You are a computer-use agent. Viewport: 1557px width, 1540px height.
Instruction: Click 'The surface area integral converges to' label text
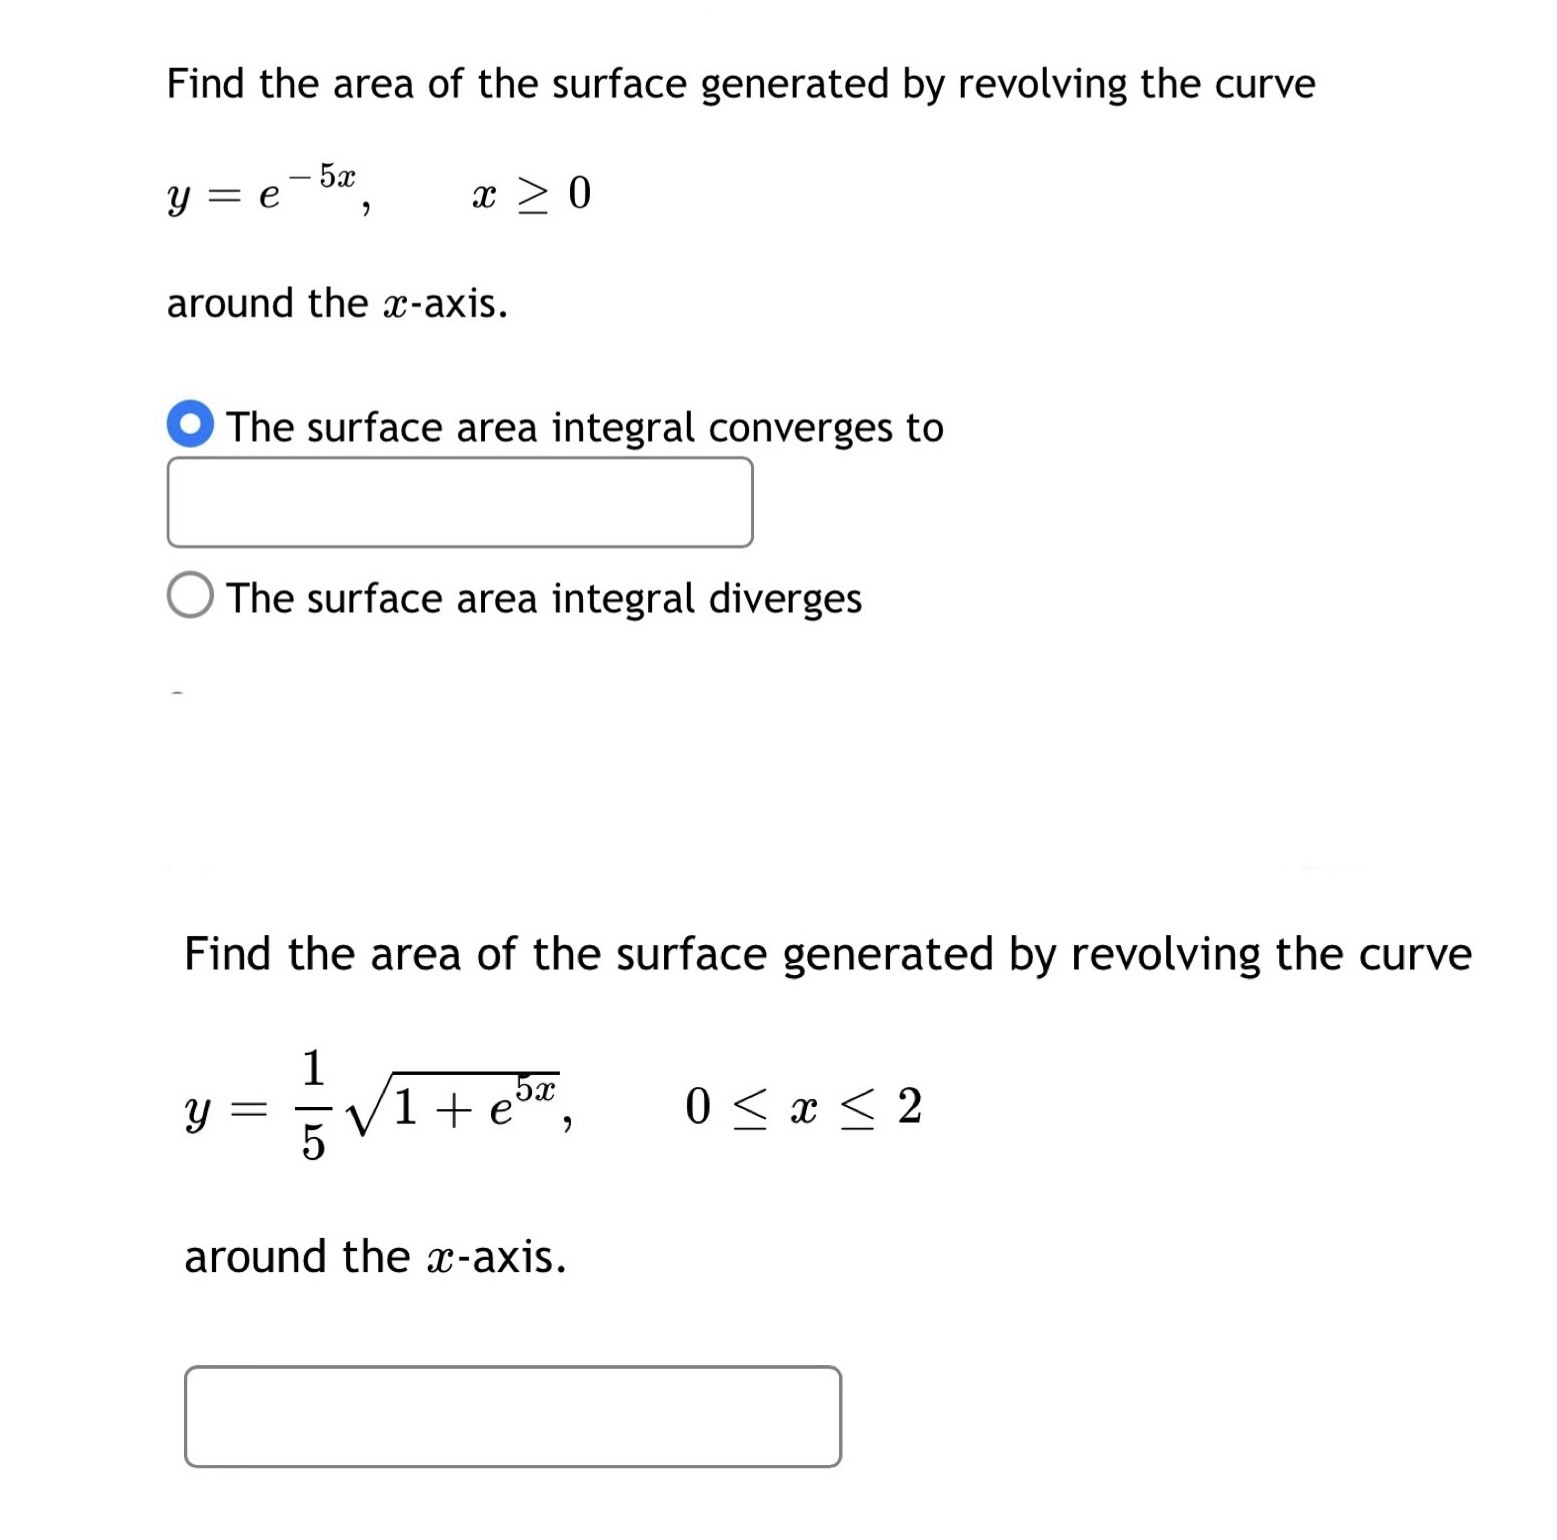click(584, 426)
